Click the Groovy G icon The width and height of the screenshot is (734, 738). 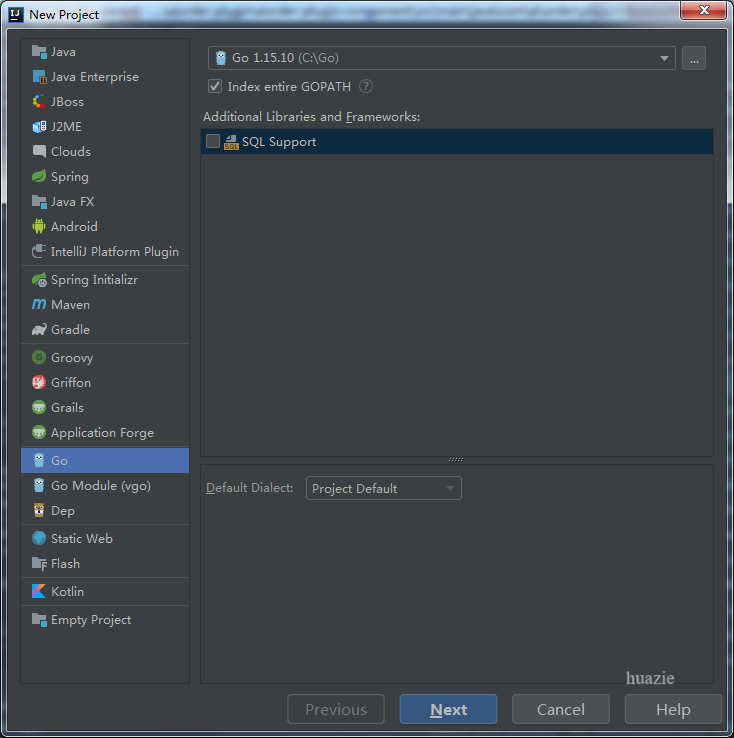[39, 358]
